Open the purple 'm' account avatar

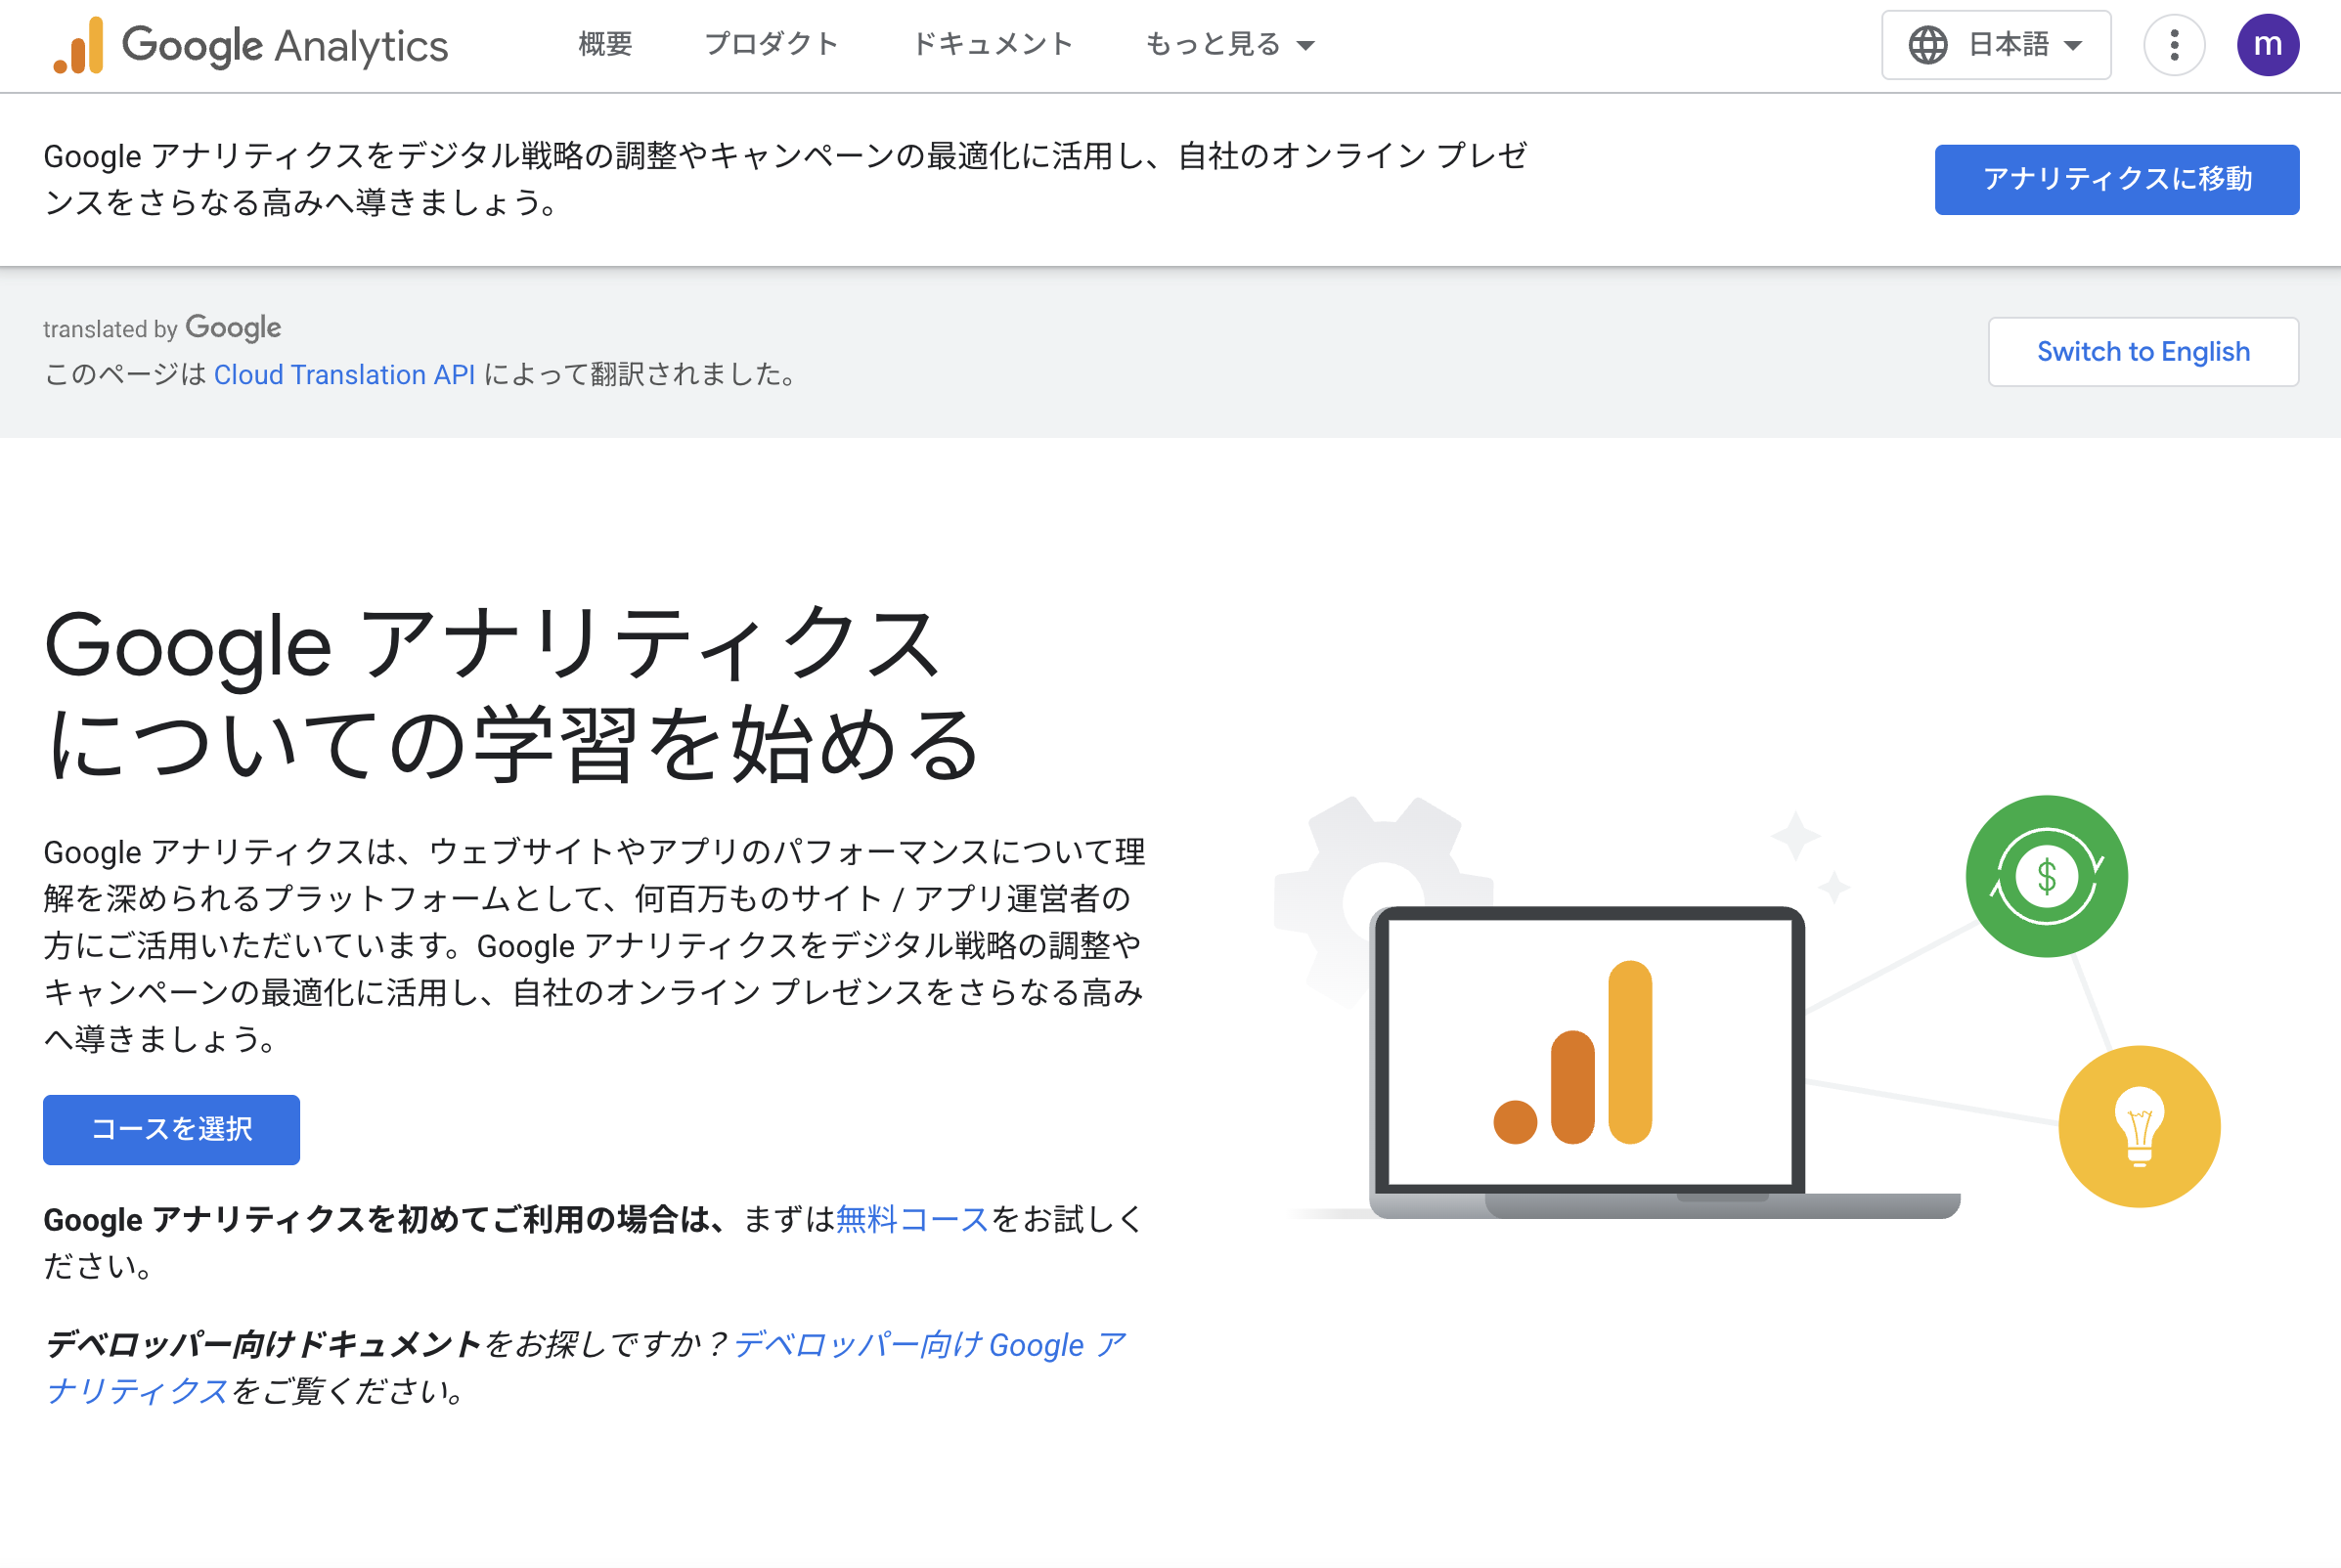2267,45
